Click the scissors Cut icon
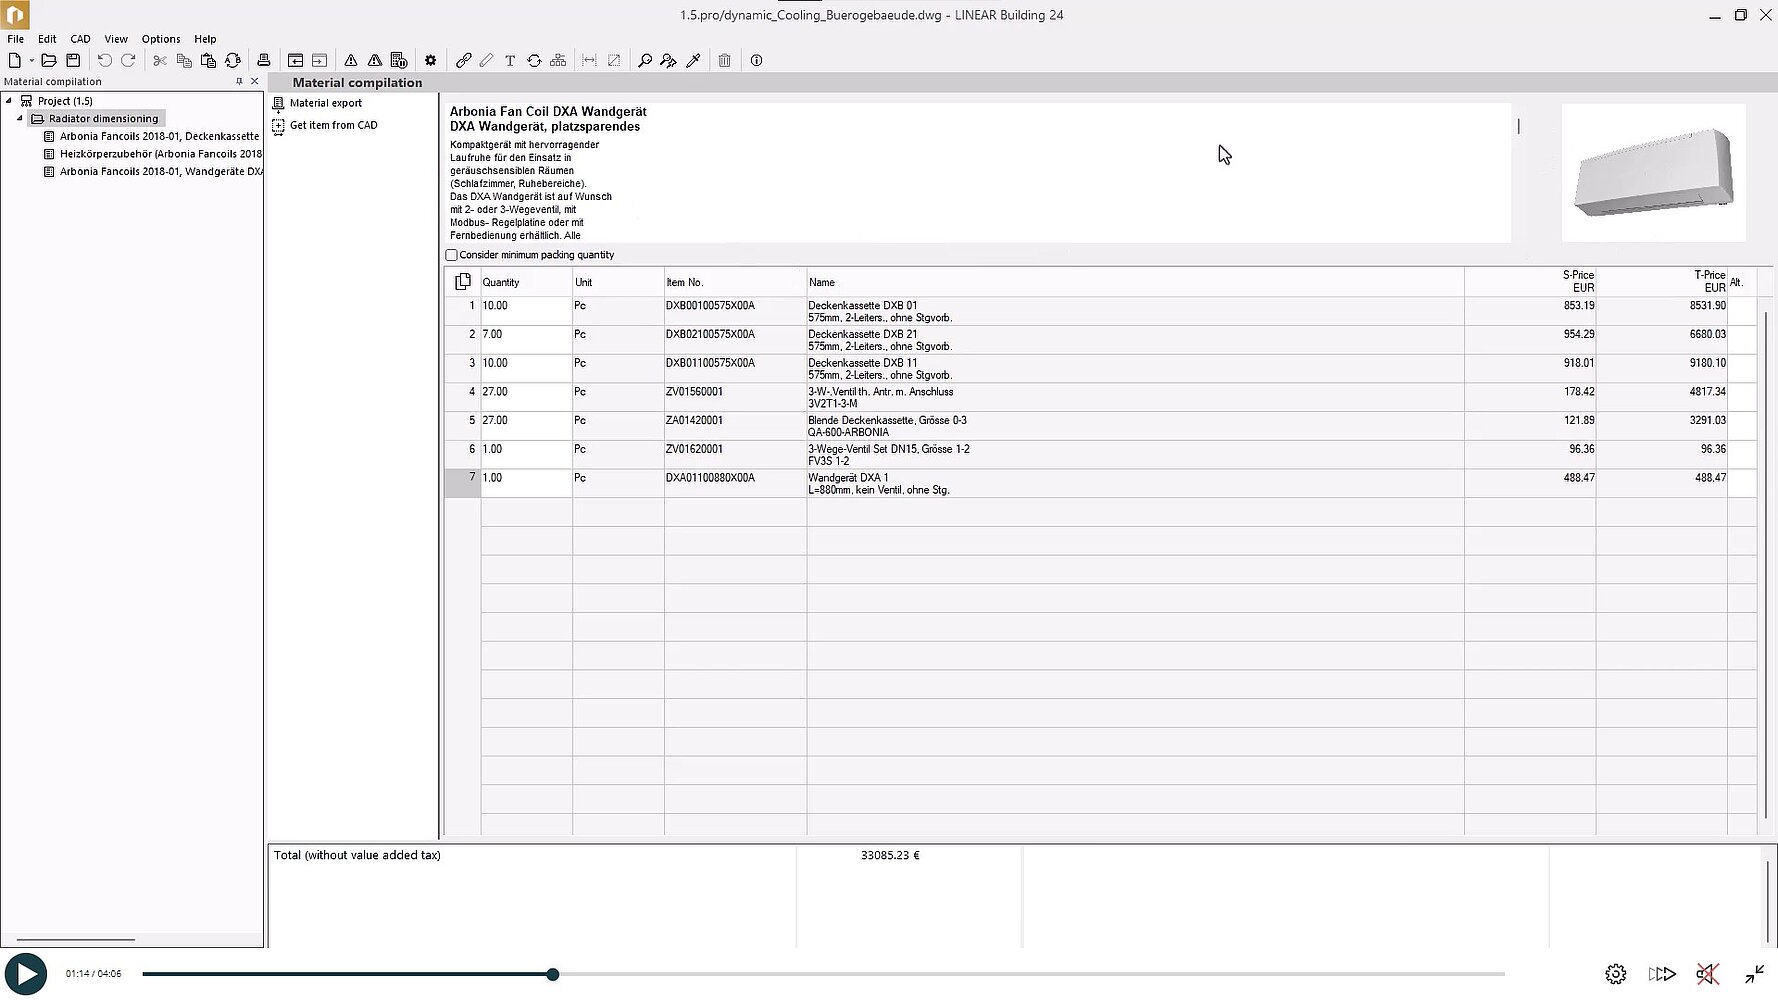The image size is (1778, 1000). (160, 61)
